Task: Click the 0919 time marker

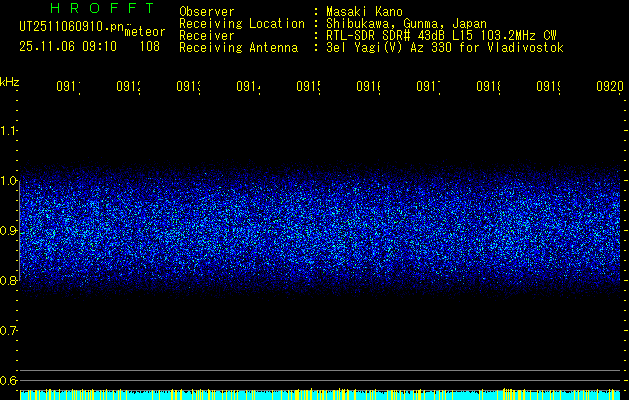Action: pyautogui.click(x=548, y=86)
